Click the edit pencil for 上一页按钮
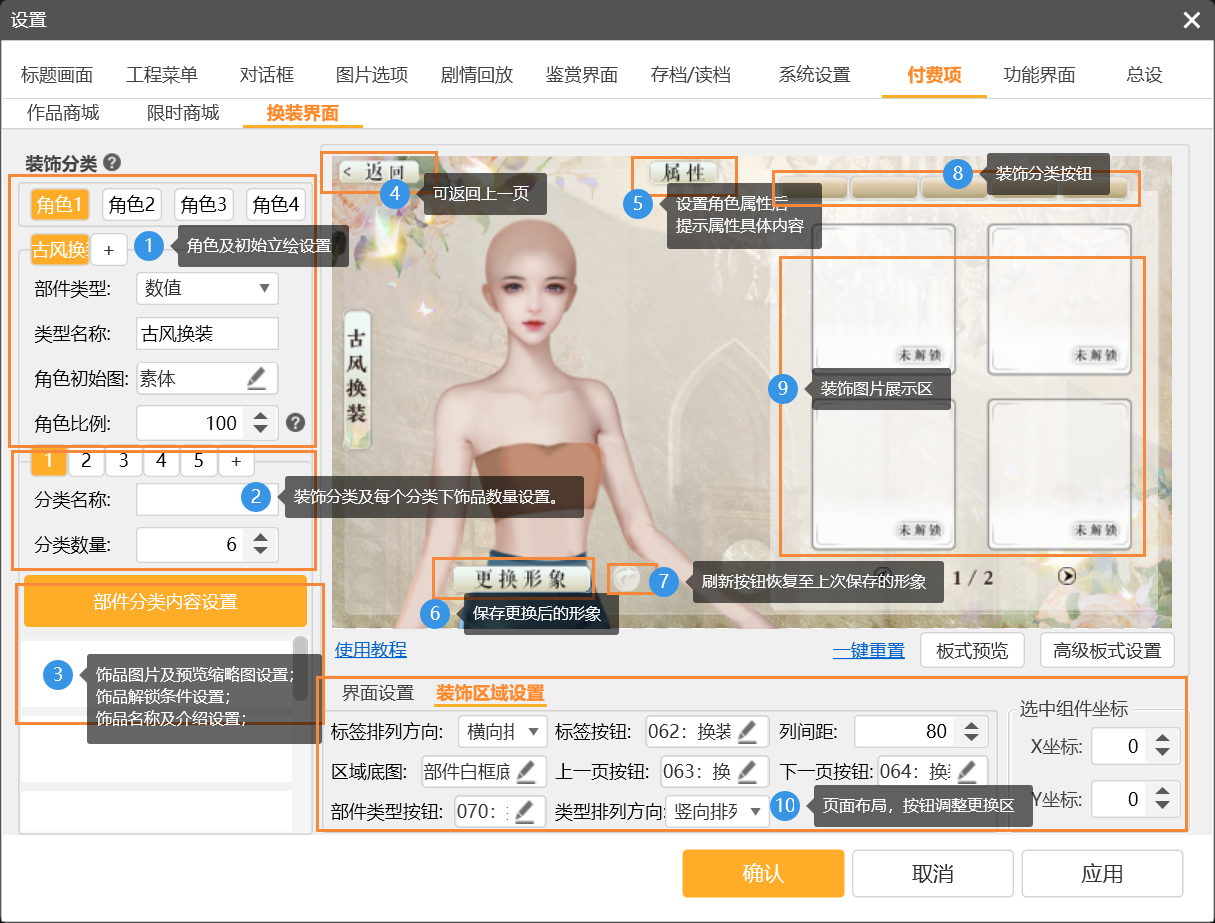1215x923 pixels. tap(748, 771)
